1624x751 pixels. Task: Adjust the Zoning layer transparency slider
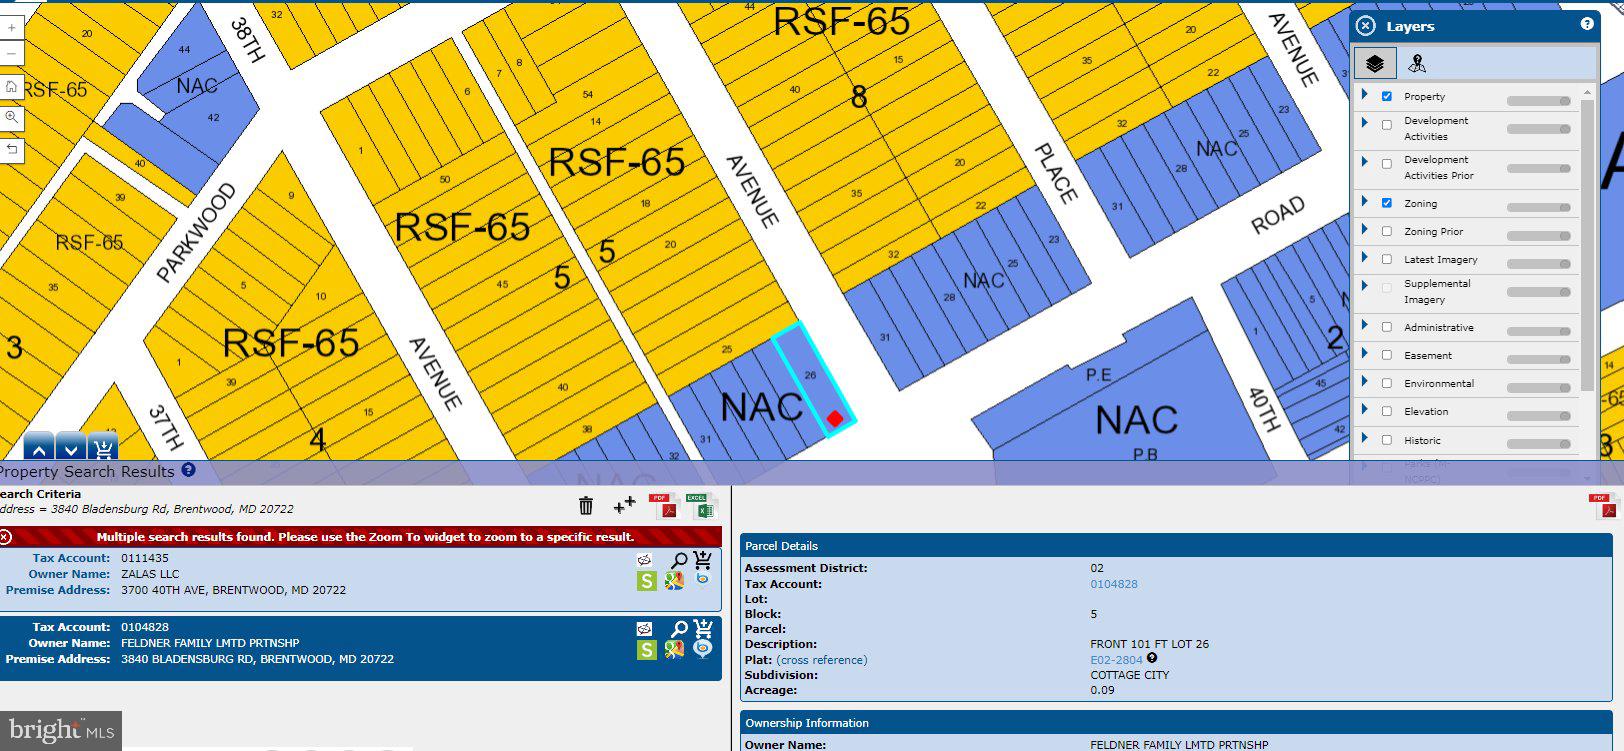click(x=1539, y=208)
